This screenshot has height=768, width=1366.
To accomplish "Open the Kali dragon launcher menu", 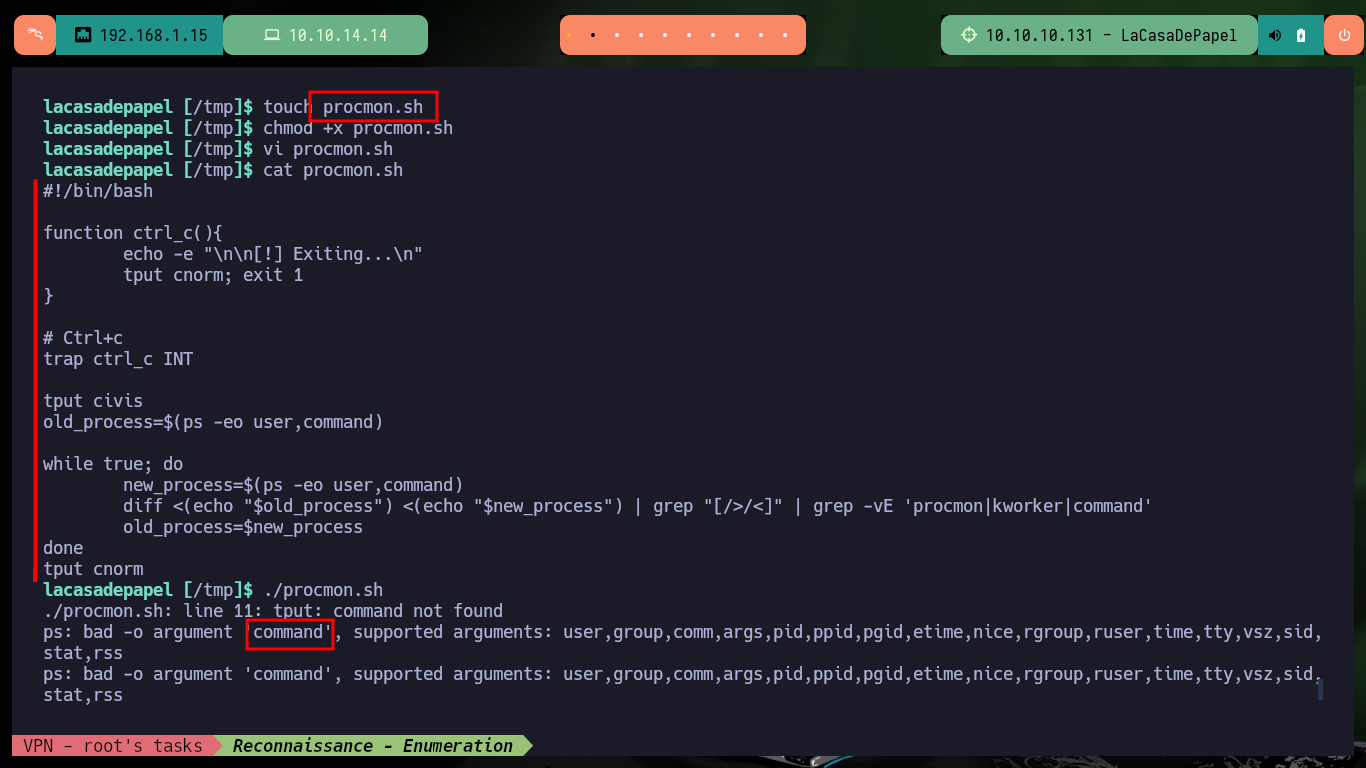I will 34,35.
